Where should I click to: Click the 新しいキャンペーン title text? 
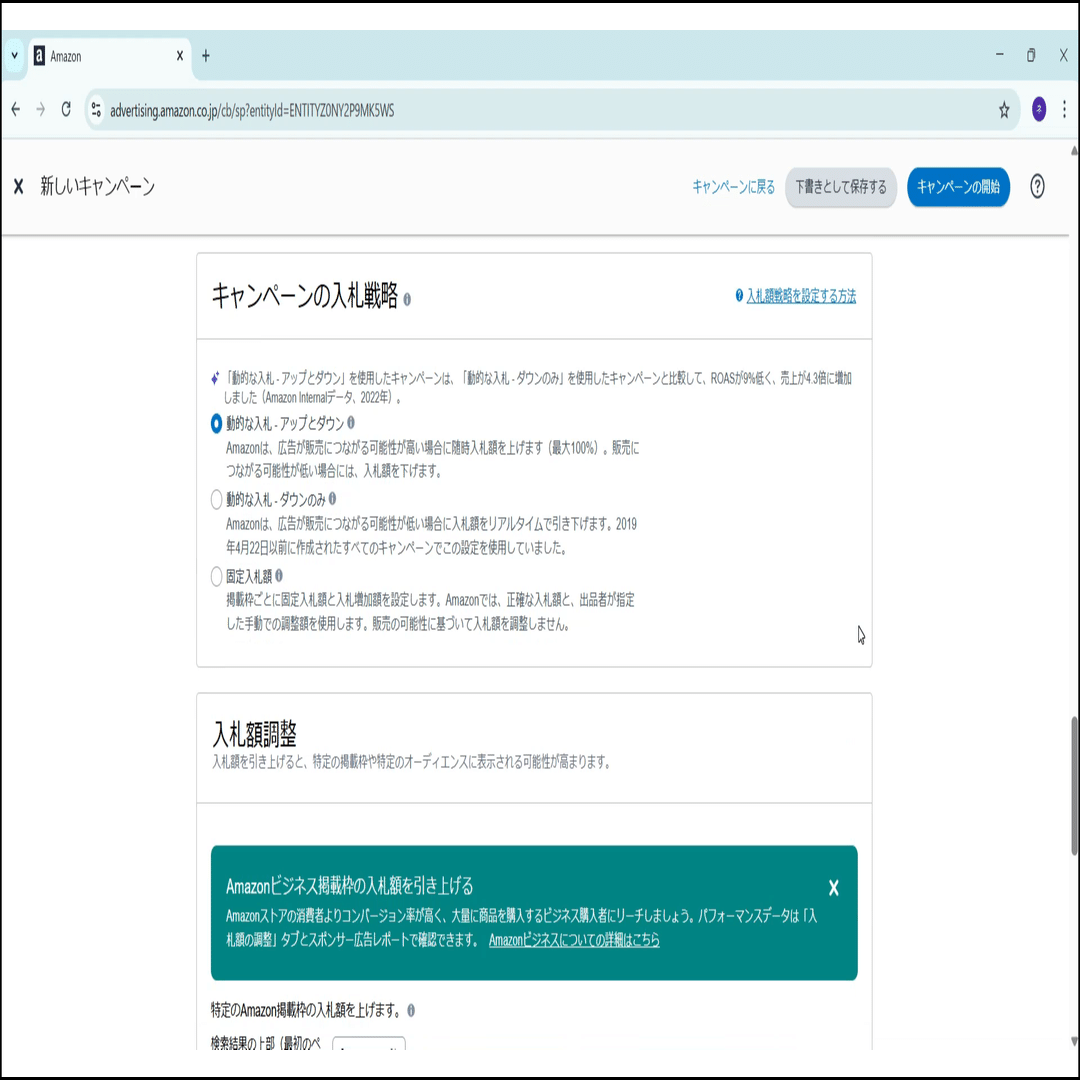click(97, 186)
